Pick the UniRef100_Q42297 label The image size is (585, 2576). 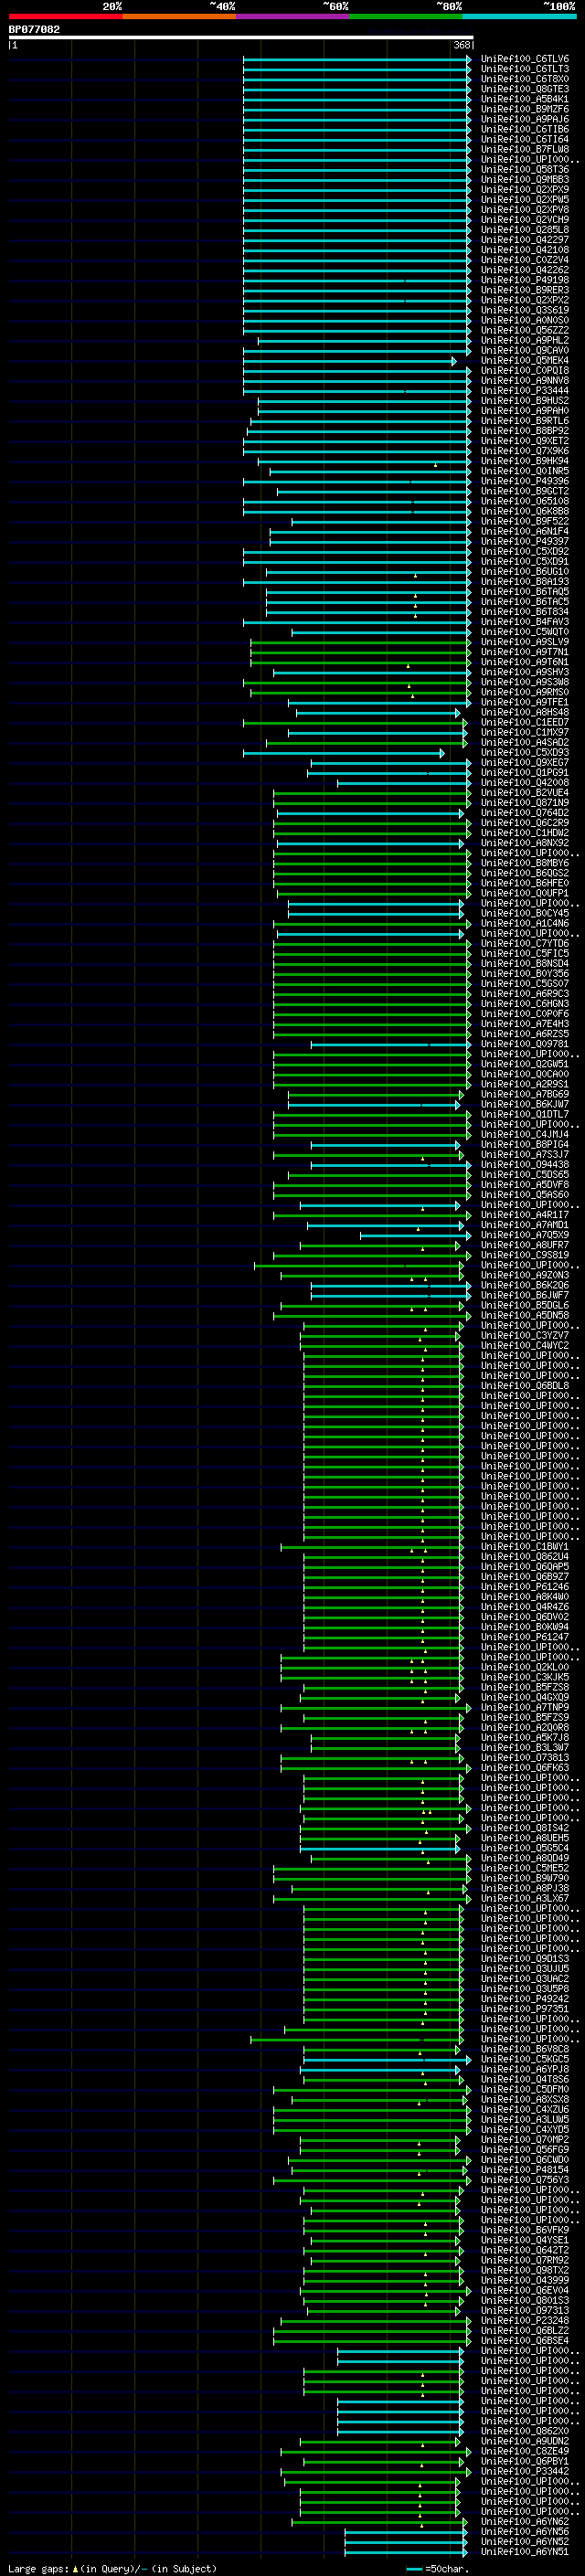(525, 240)
